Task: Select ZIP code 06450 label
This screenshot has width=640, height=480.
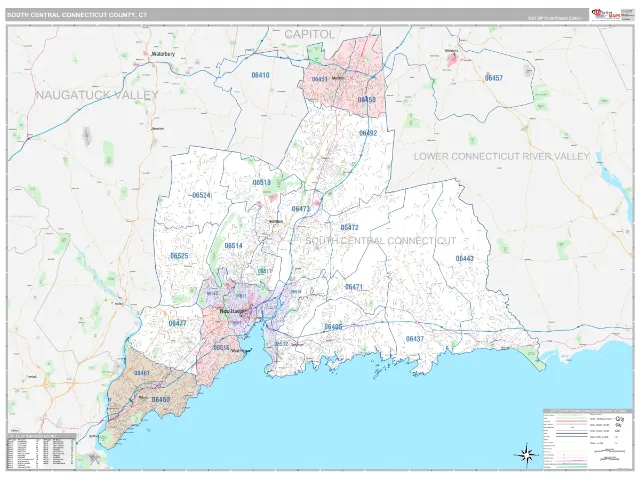Action: (x=367, y=100)
